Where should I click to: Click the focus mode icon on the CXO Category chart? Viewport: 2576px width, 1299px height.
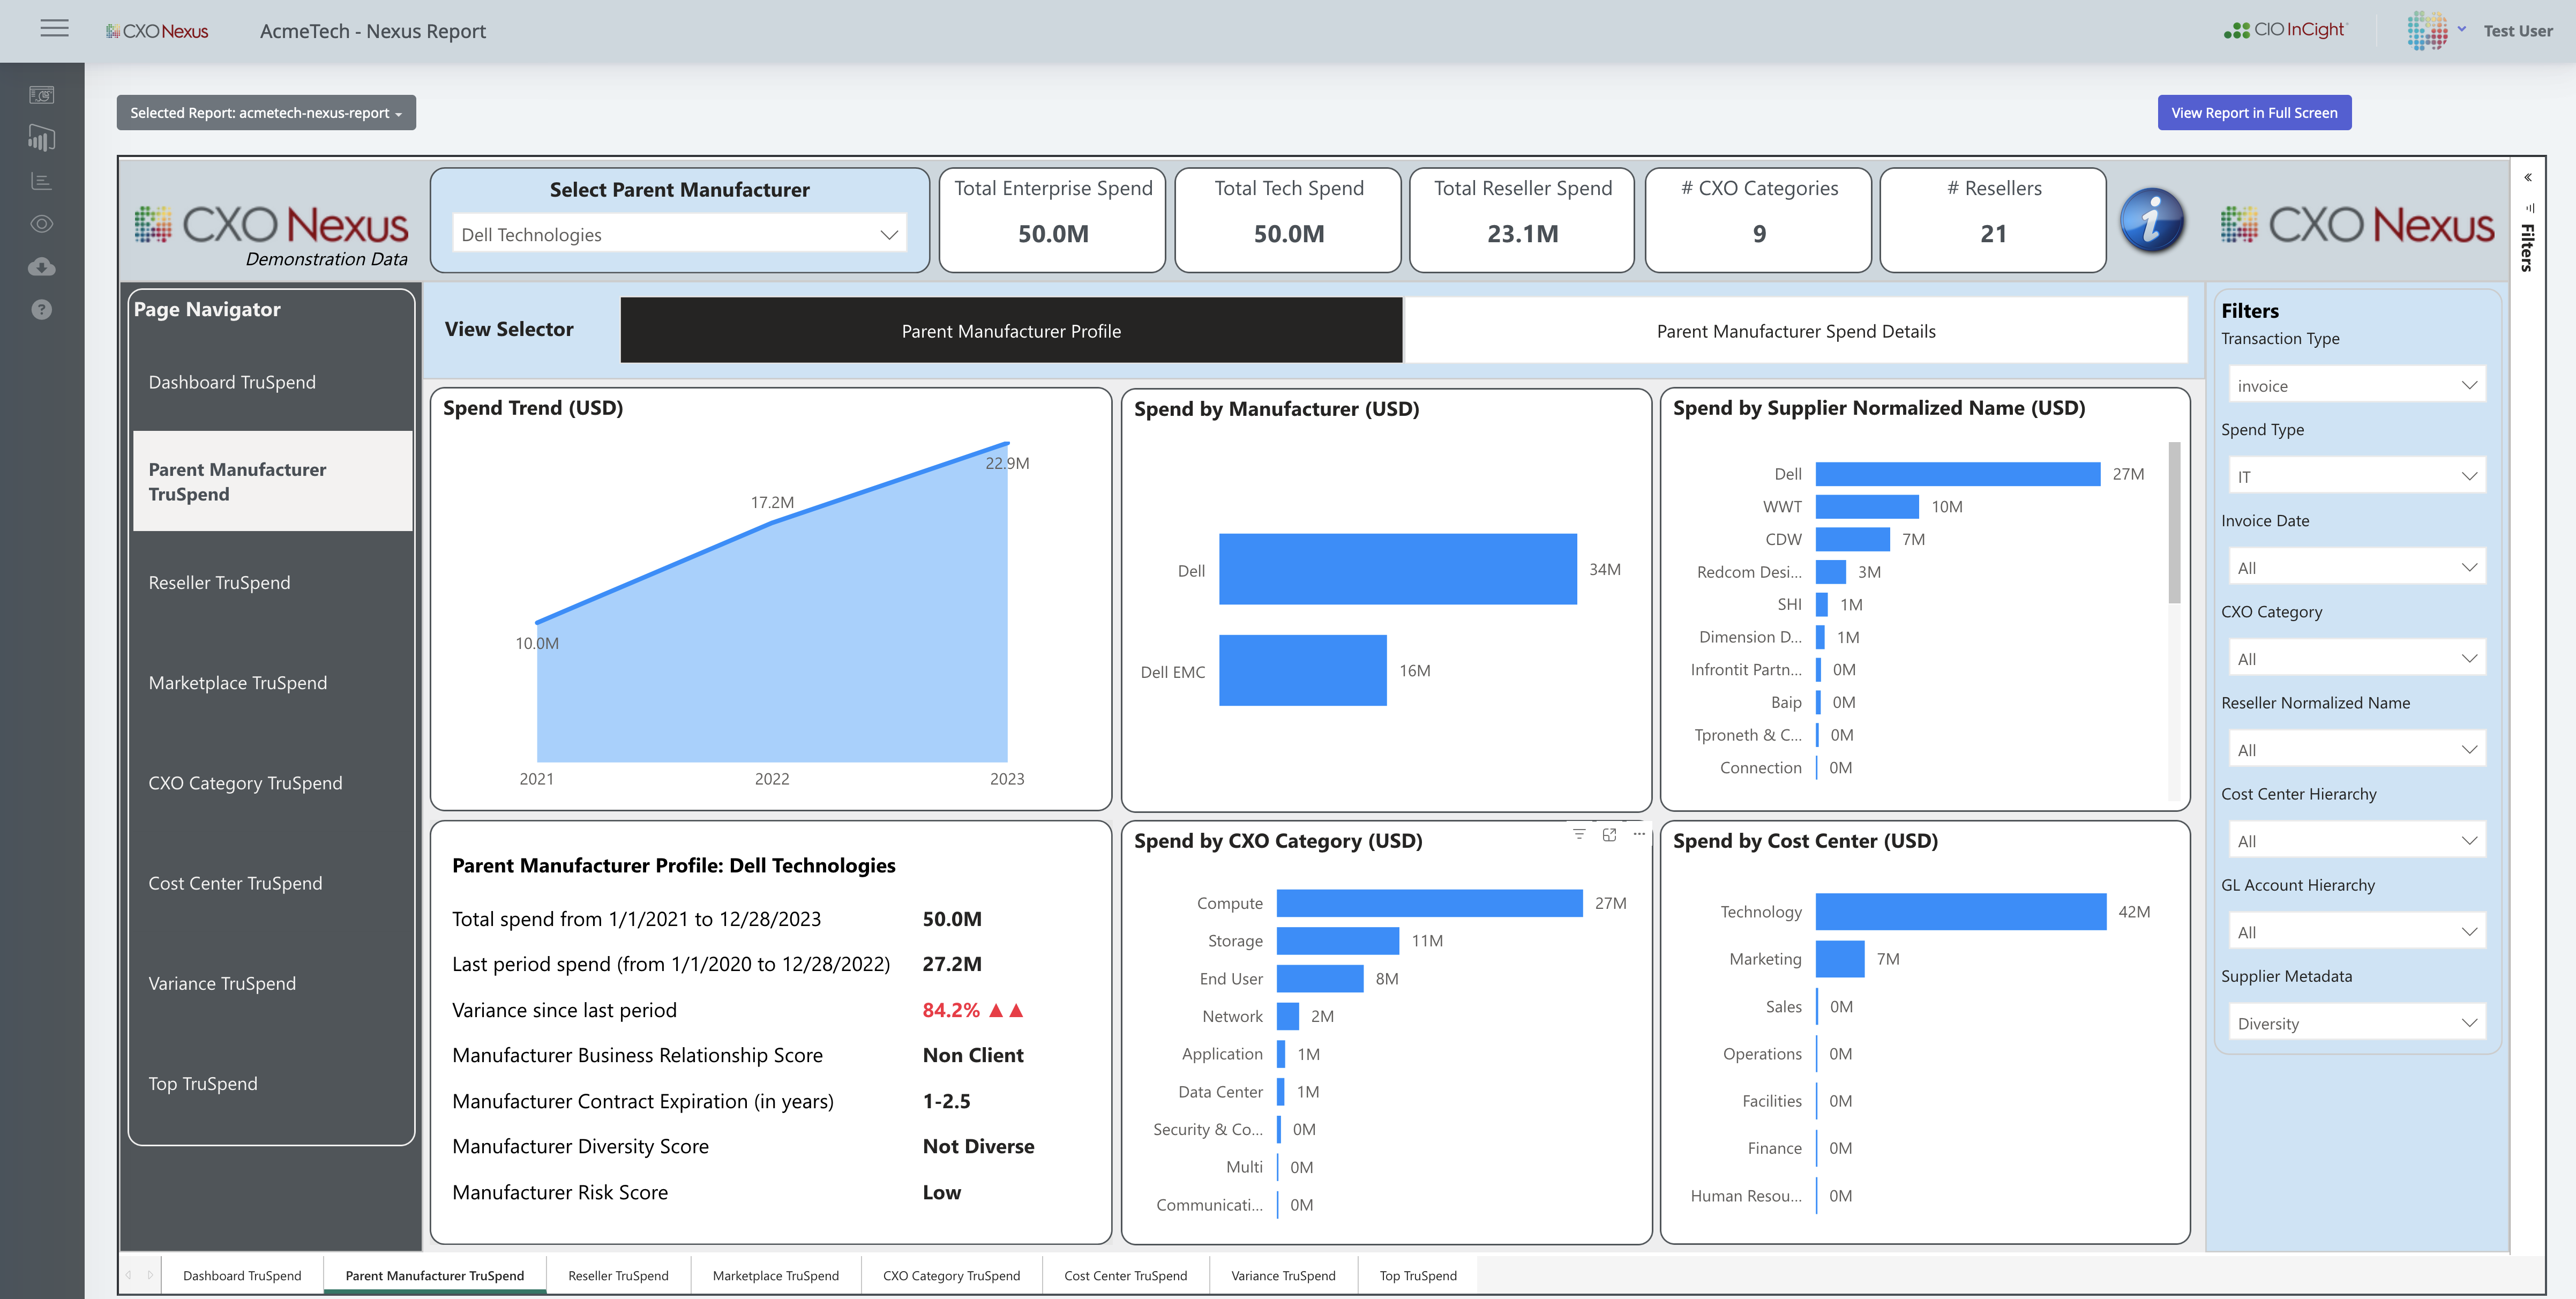click(1609, 834)
